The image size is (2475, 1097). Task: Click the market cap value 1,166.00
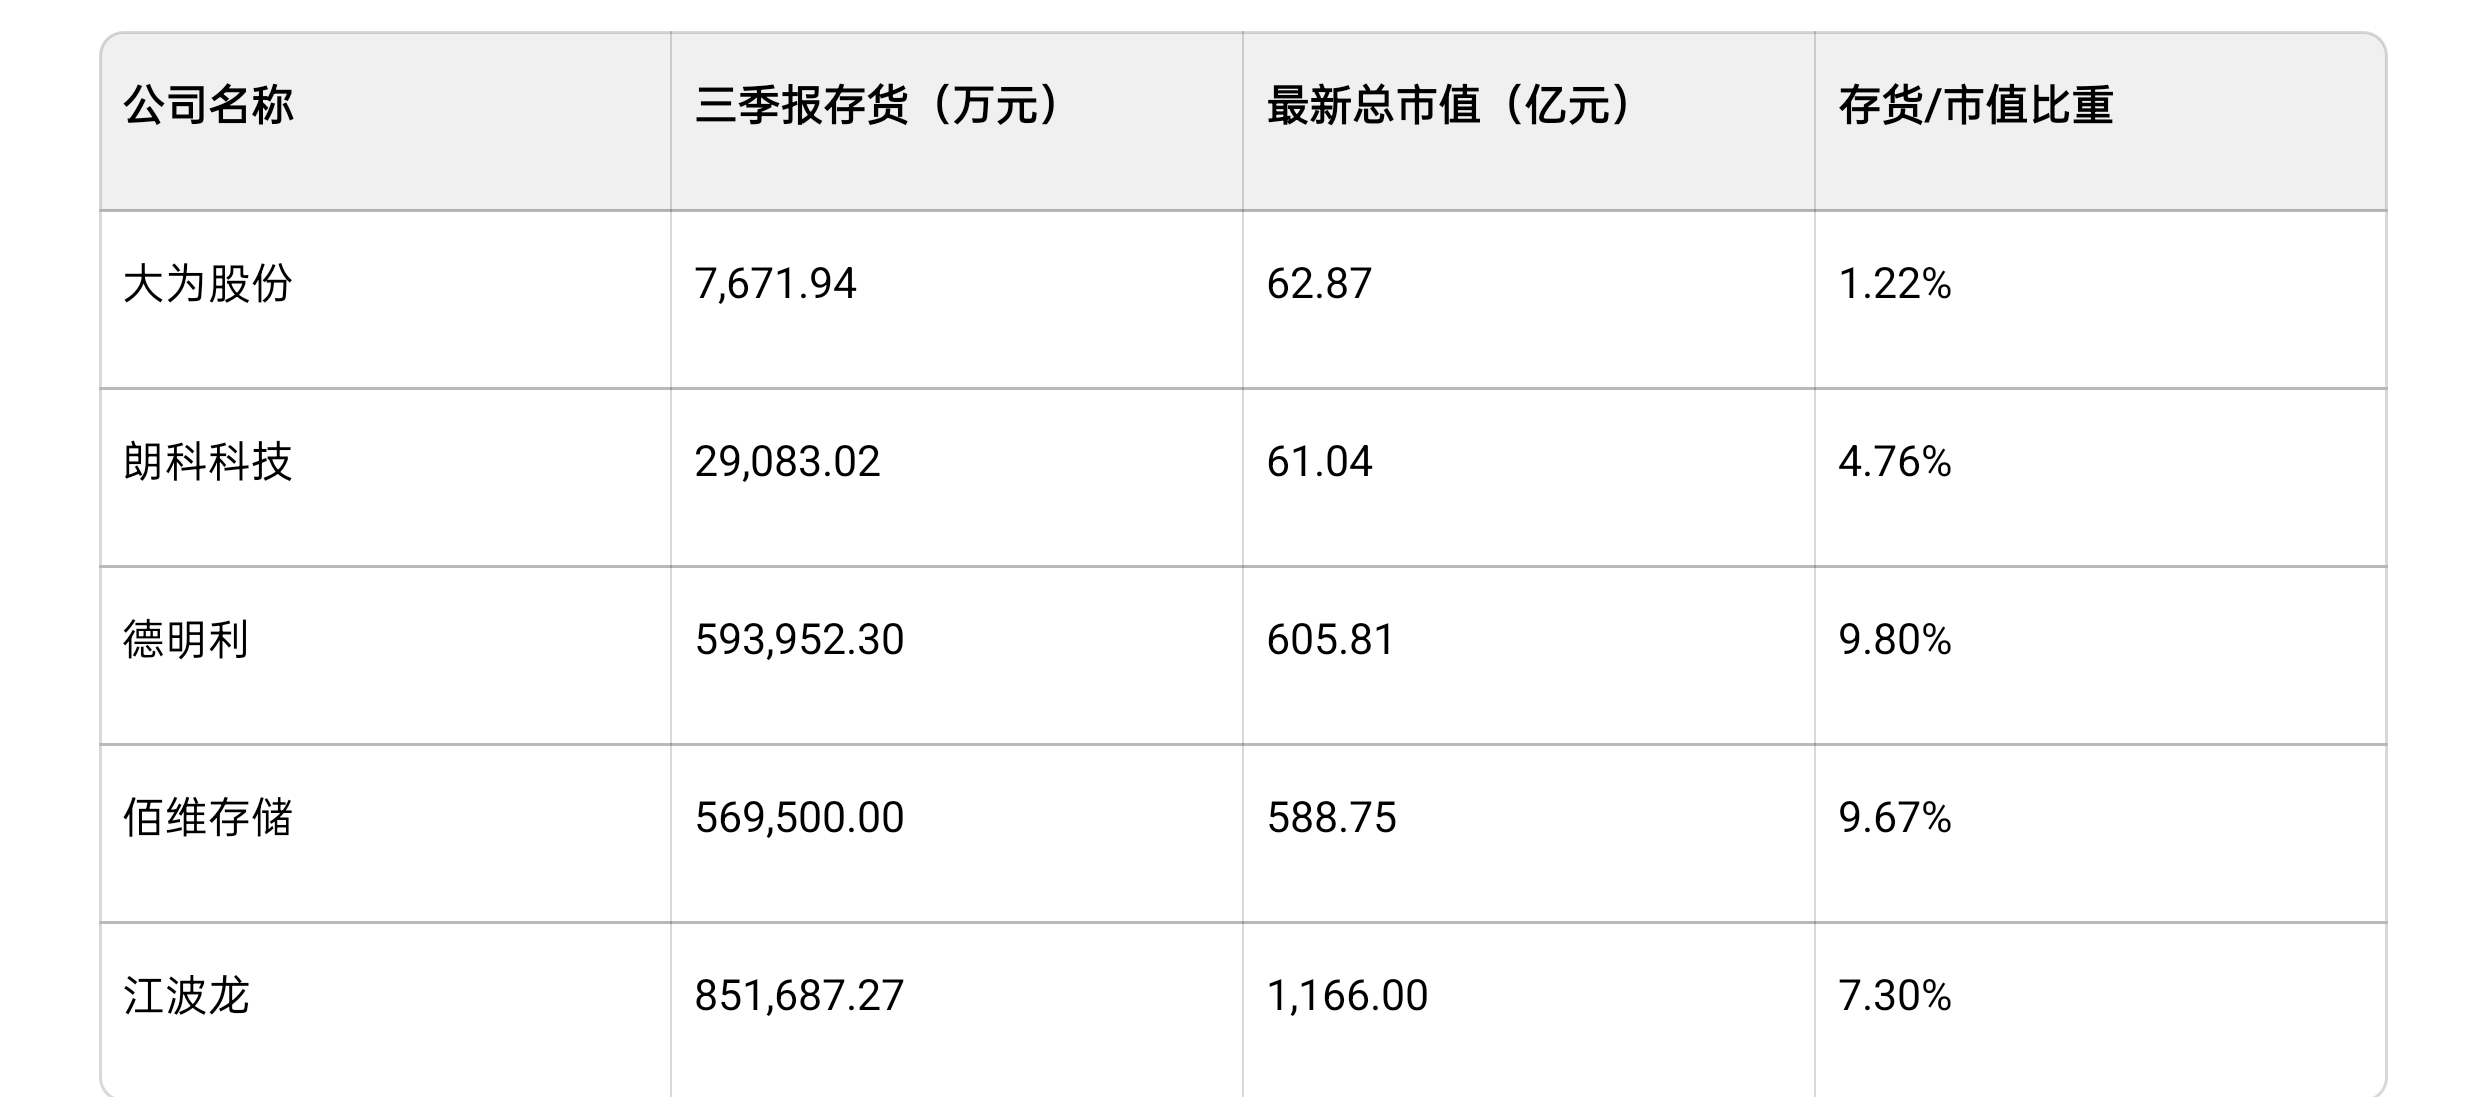click(x=1348, y=996)
